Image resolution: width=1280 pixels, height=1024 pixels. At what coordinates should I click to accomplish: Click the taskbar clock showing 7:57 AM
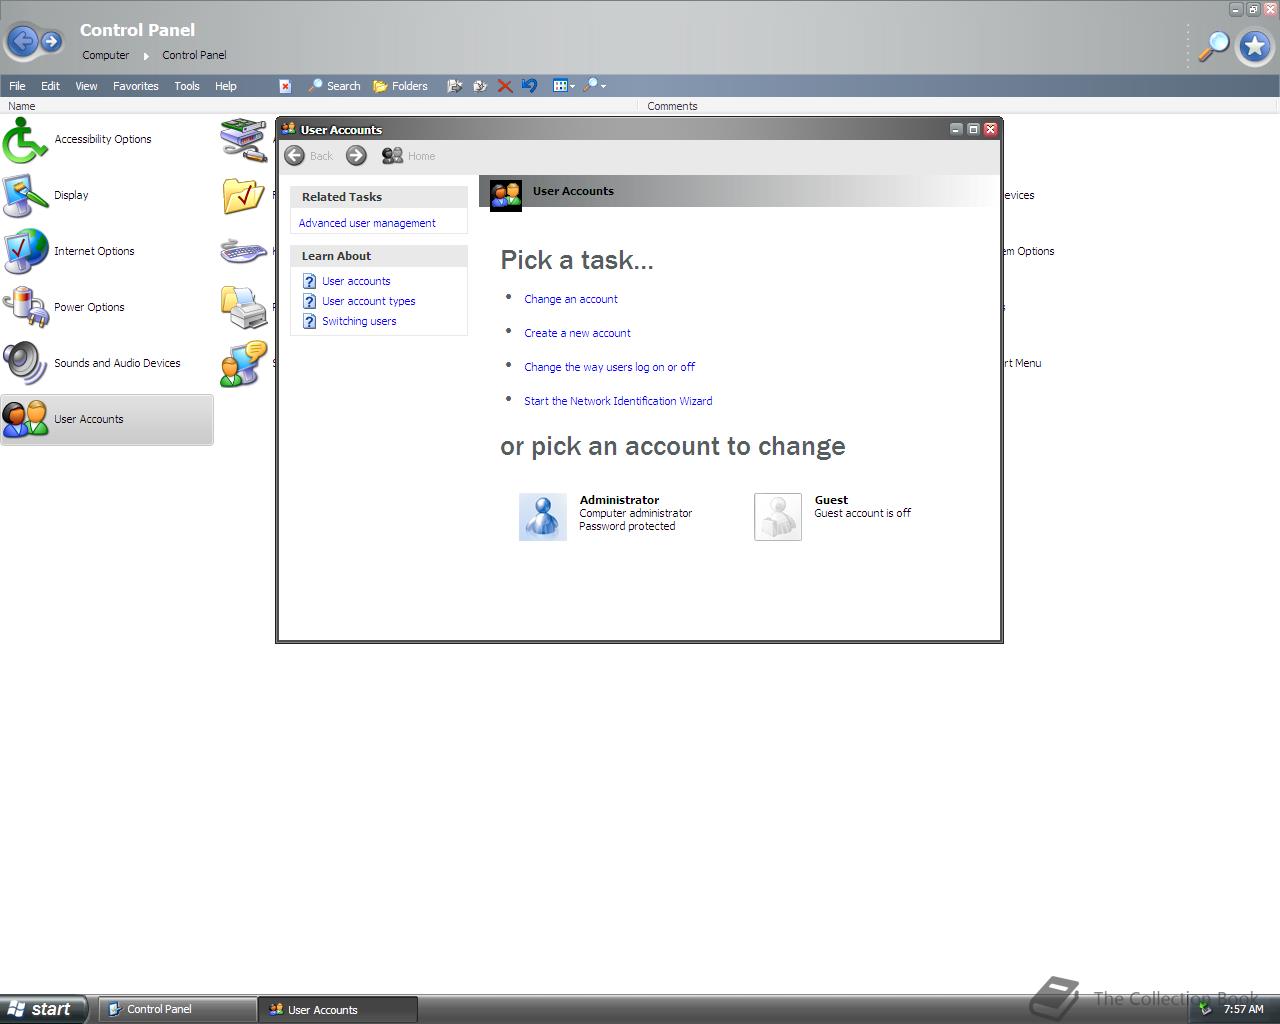tap(1243, 1009)
